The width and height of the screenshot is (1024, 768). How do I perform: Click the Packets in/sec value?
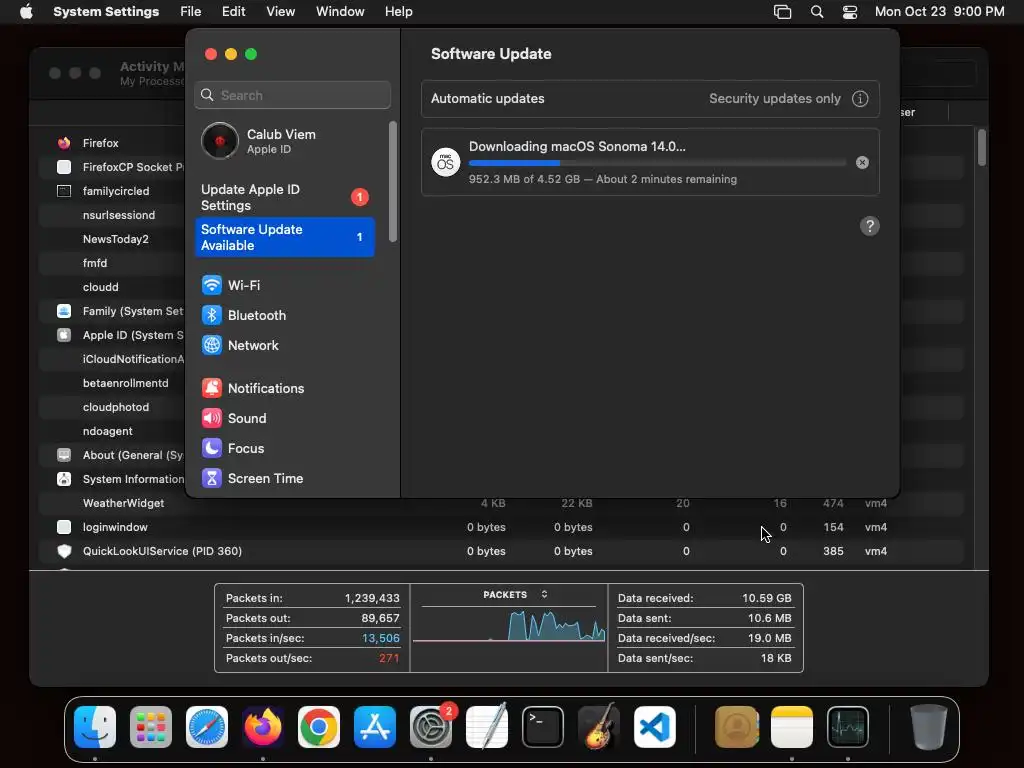(x=381, y=638)
